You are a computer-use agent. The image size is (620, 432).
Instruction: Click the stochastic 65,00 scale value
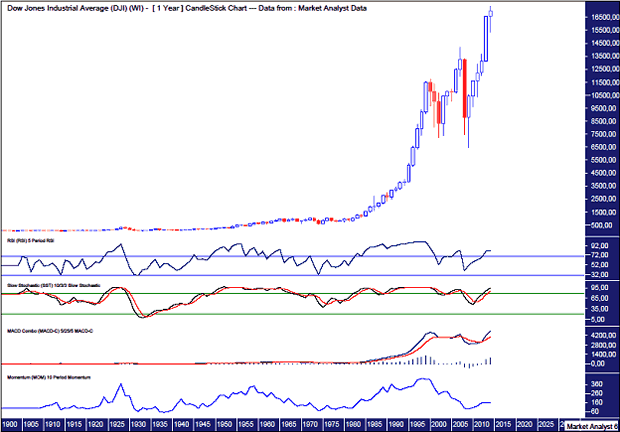pyautogui.click(x=601, y=298)
